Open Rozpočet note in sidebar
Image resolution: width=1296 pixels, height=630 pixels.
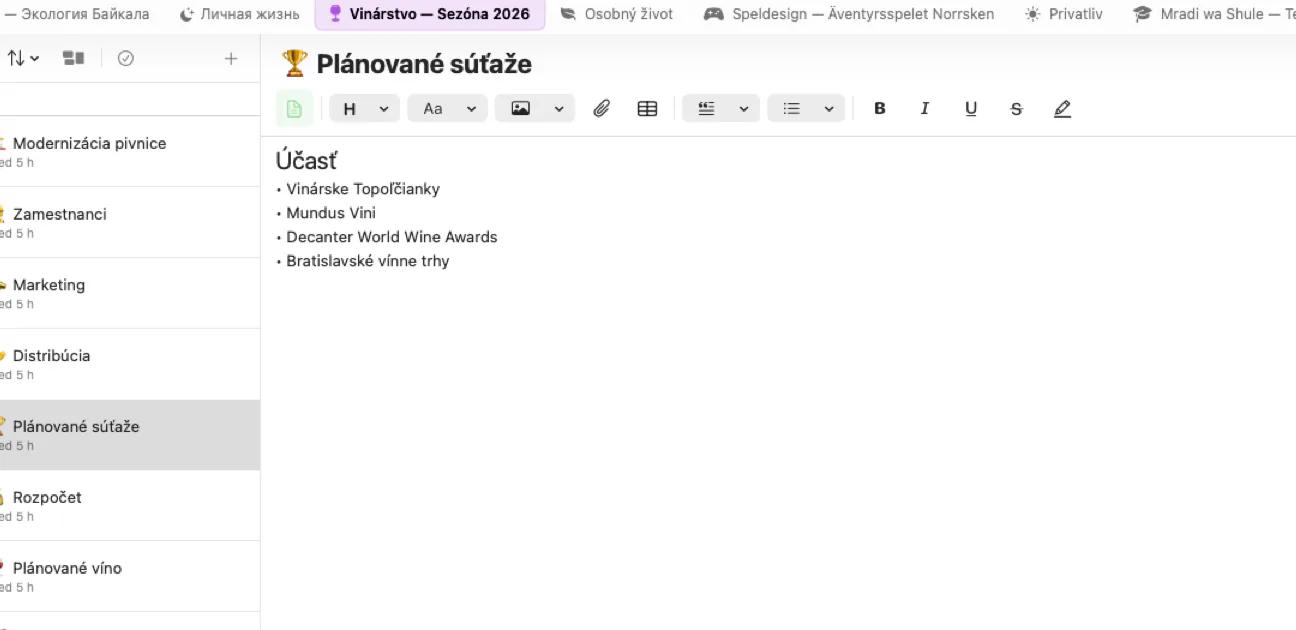[130, 506]
